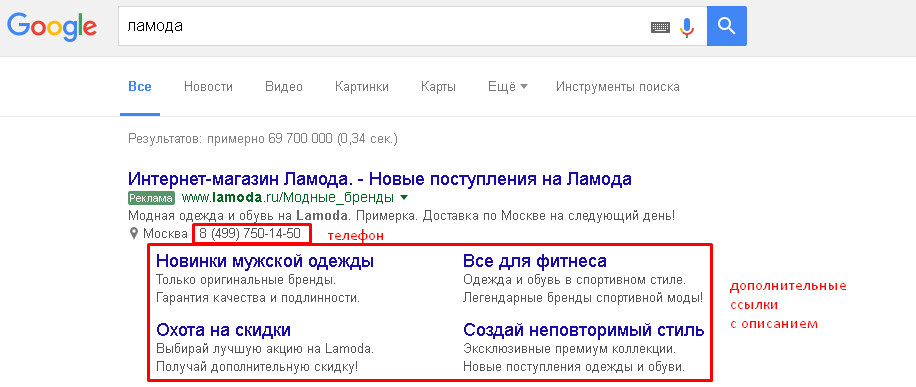Select the Все results tab
Screen dimensions: 916x387
140,87
